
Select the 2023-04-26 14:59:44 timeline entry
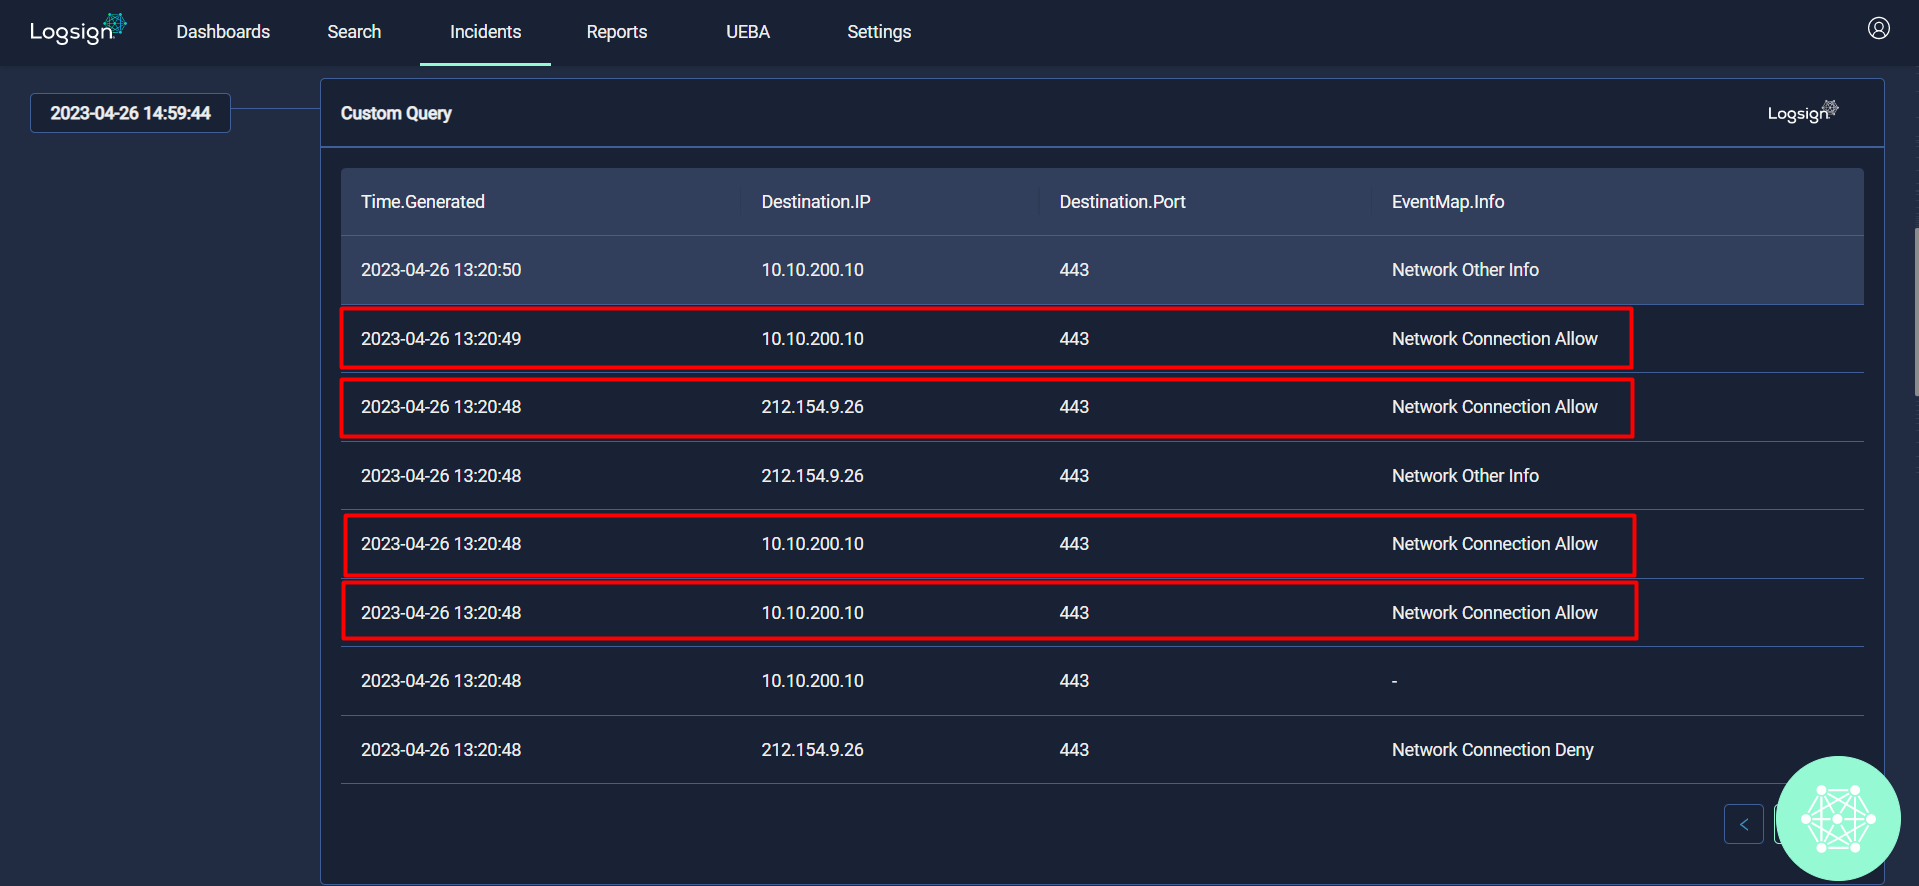tap(130, 113)
